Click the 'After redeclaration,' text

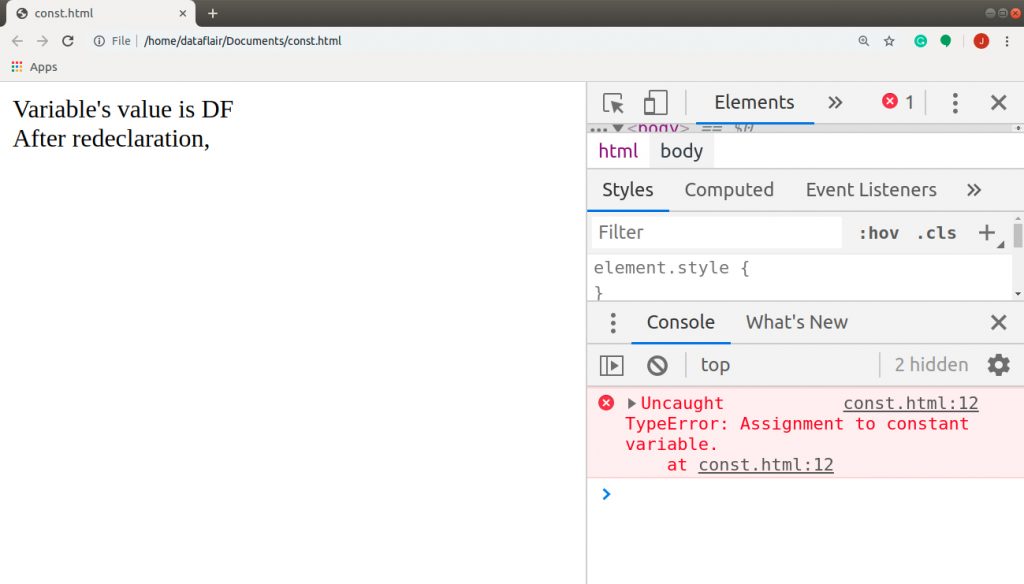click(x=111, y=139)
